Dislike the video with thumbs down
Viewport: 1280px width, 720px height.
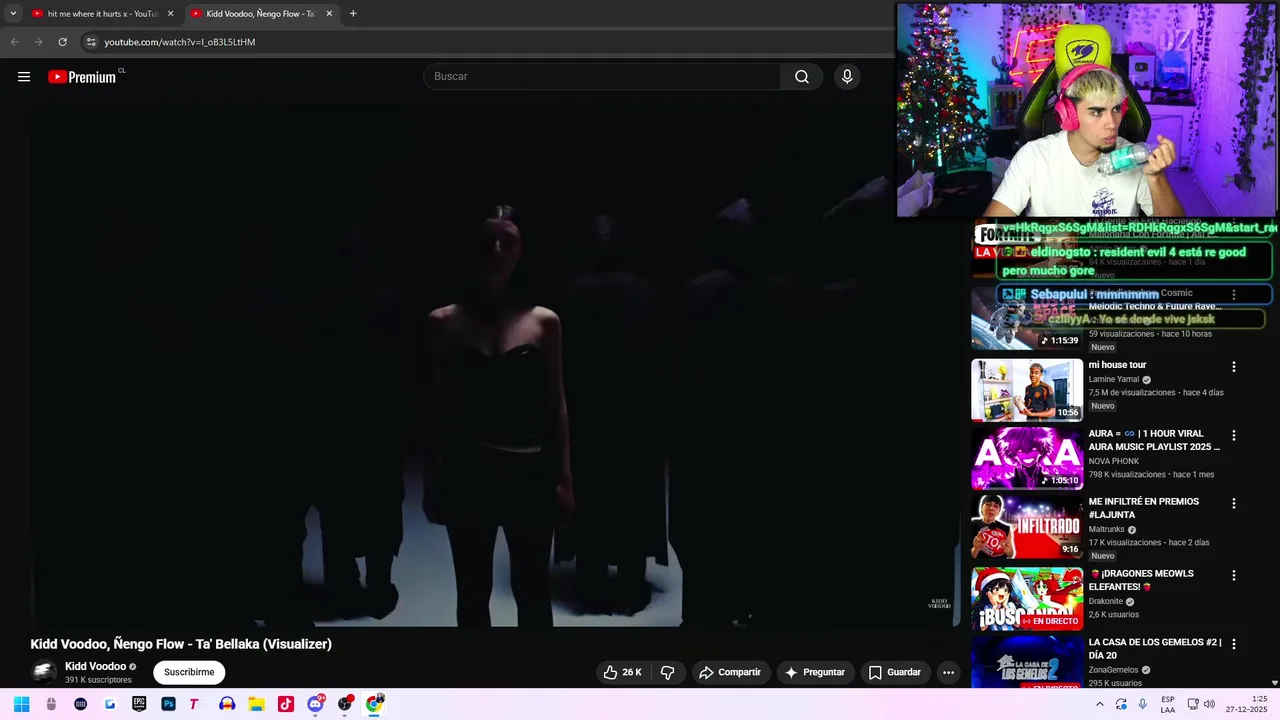click(x=668, y=672)
